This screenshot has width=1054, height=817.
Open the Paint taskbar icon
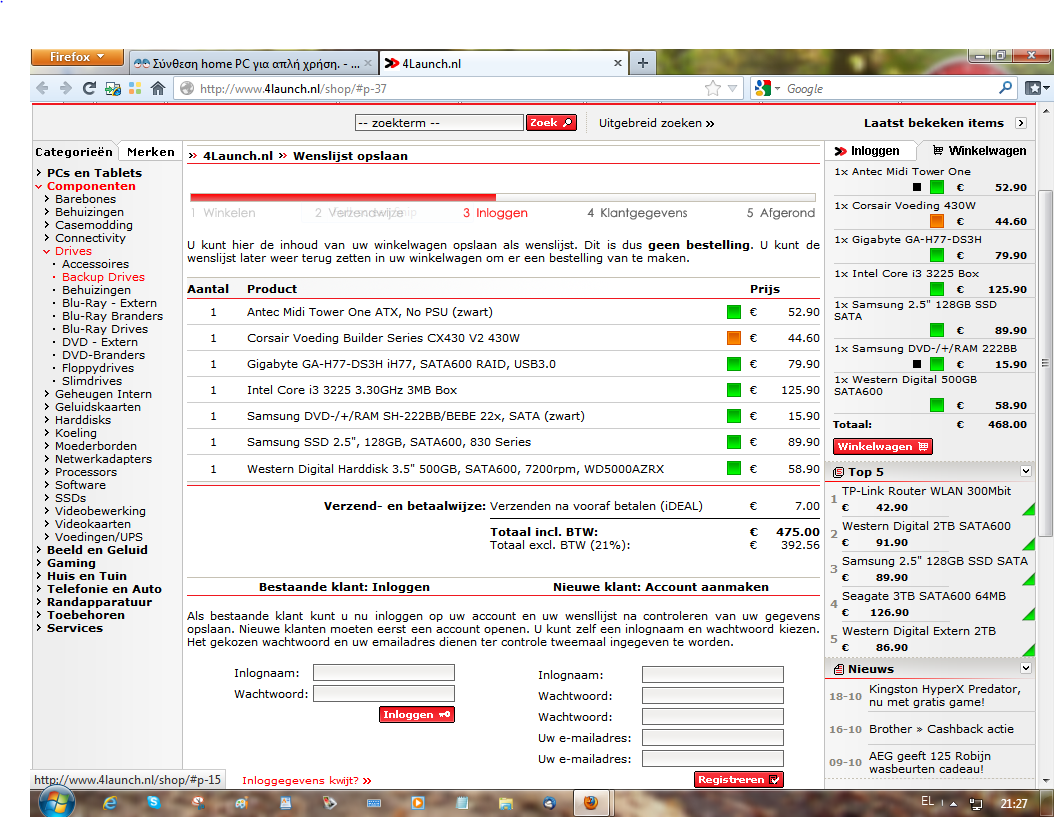pos(241,803)
